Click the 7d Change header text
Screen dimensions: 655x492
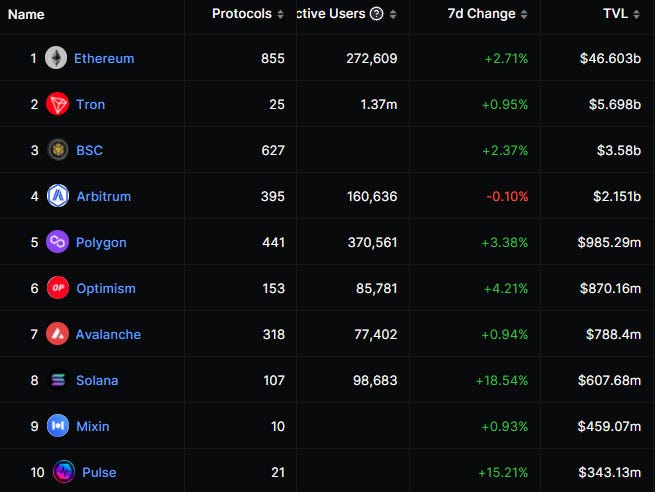tap(481, 13)
